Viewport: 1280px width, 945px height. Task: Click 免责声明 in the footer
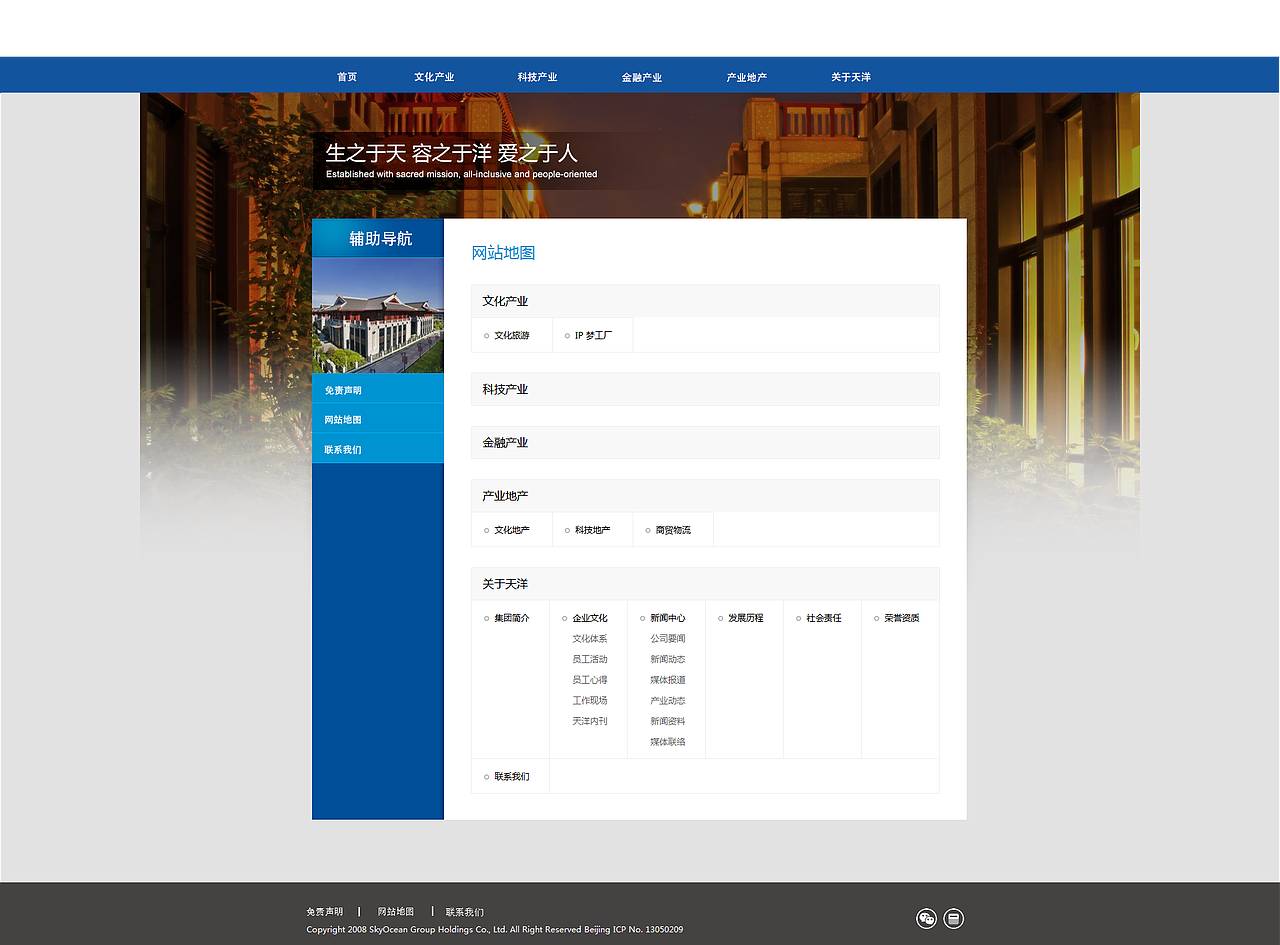325,912
